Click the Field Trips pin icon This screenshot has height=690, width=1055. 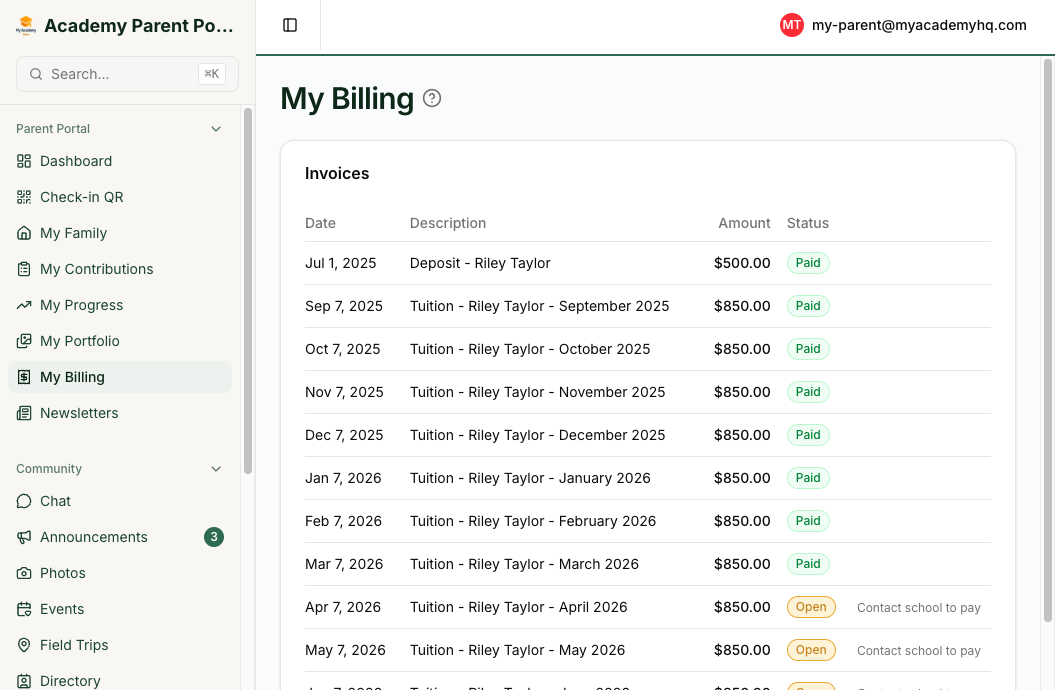(24, 645)
